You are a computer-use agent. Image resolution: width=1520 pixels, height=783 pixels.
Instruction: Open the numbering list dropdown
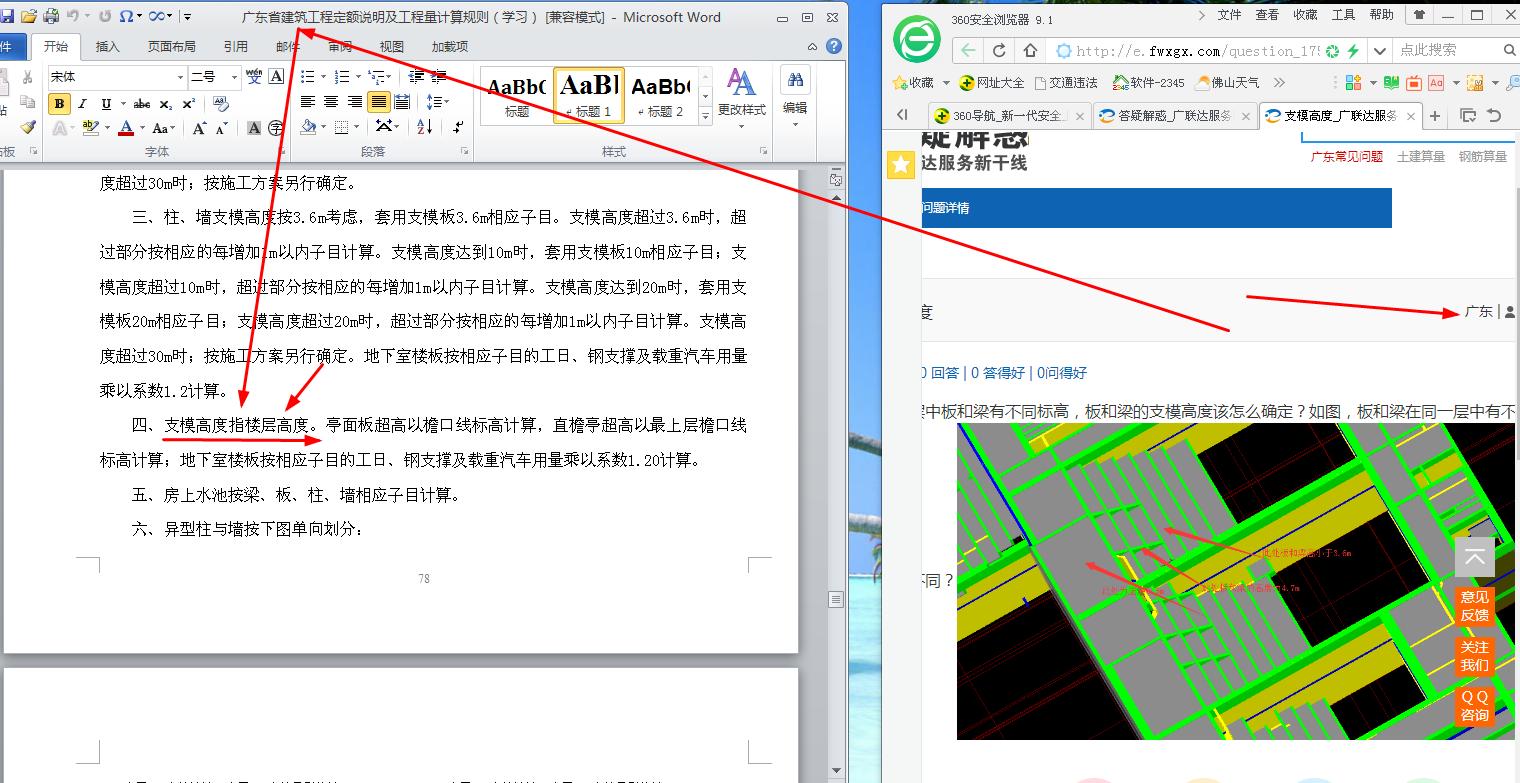tap(356, 77)
